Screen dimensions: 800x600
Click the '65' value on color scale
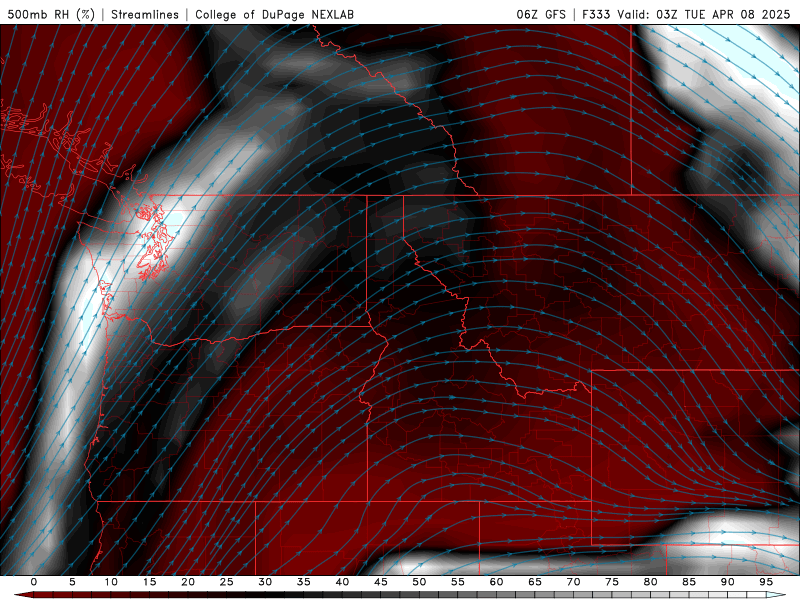point(535,582)
